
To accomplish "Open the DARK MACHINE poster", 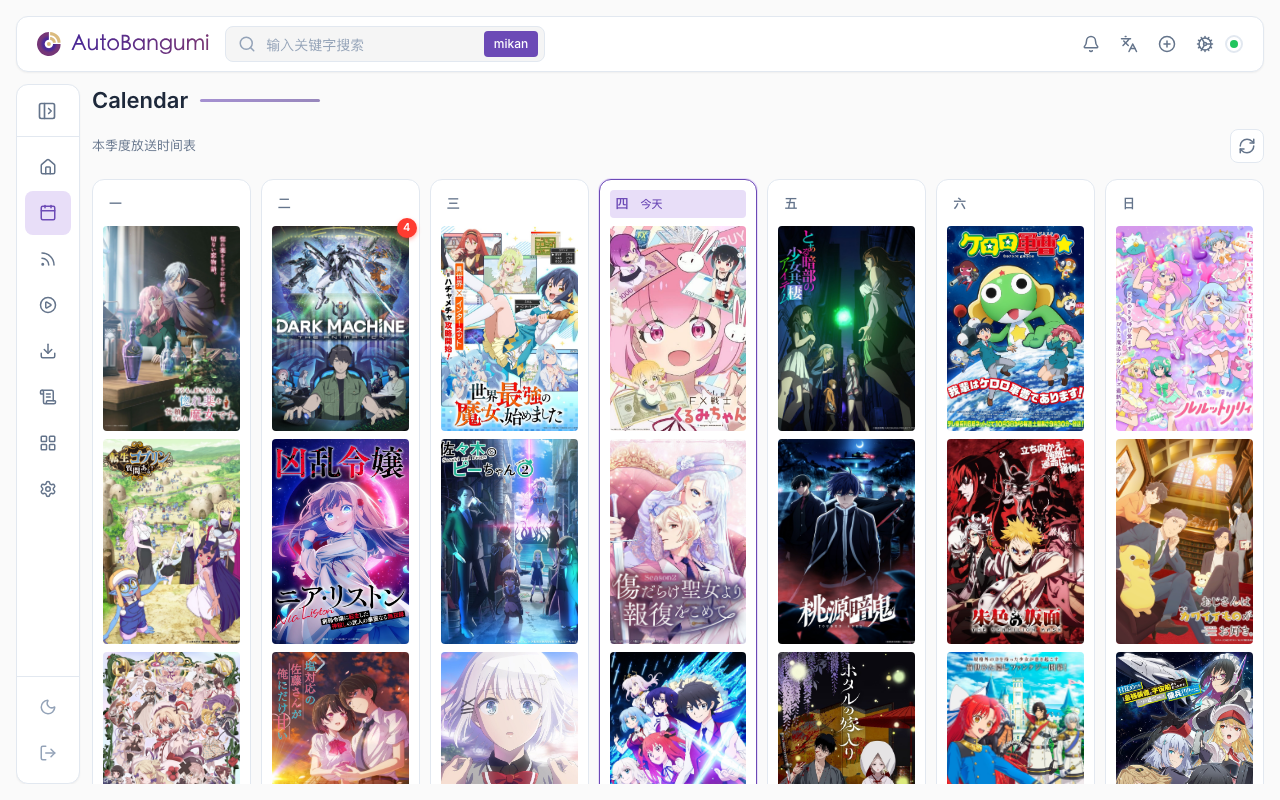I will pos(340,328).
